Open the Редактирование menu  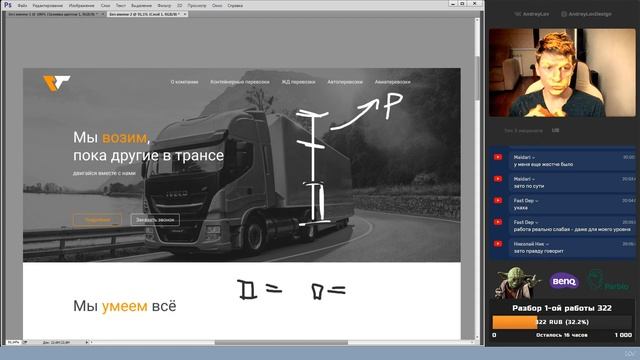click(x=48, y=6)
